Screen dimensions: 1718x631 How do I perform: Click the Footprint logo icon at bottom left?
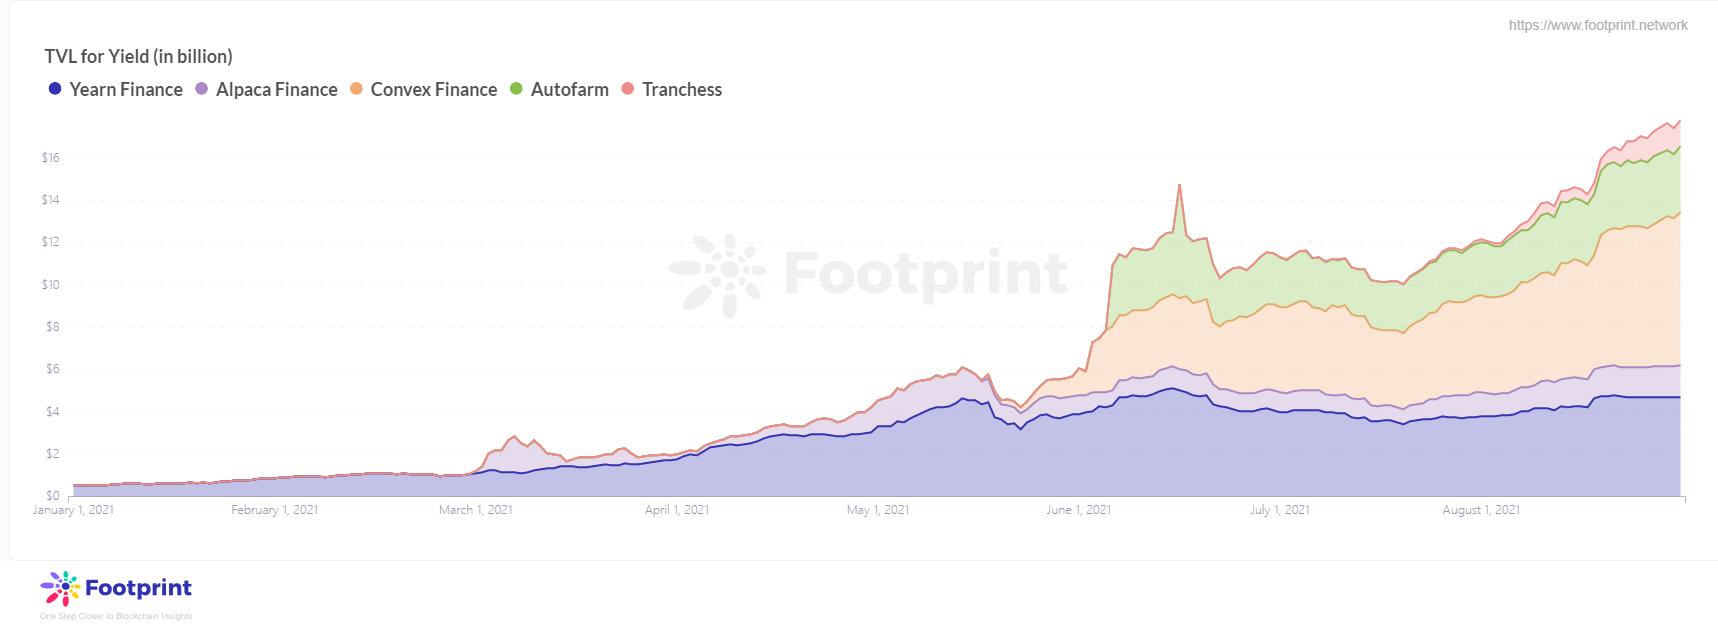pyautogui.click(x=59, y=589)
